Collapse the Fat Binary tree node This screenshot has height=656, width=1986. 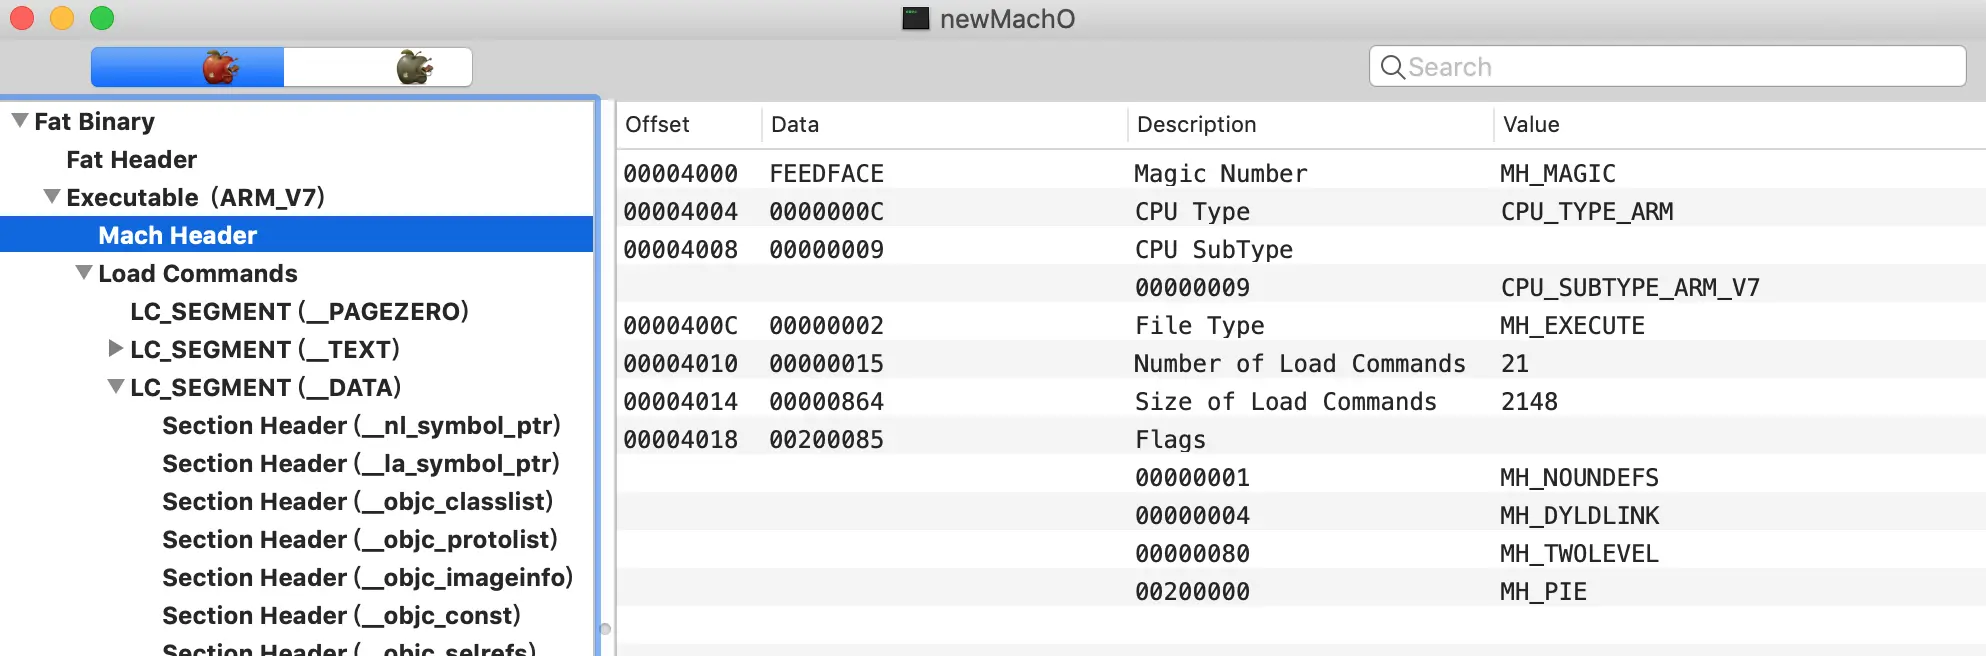click(x=19, y=121)
